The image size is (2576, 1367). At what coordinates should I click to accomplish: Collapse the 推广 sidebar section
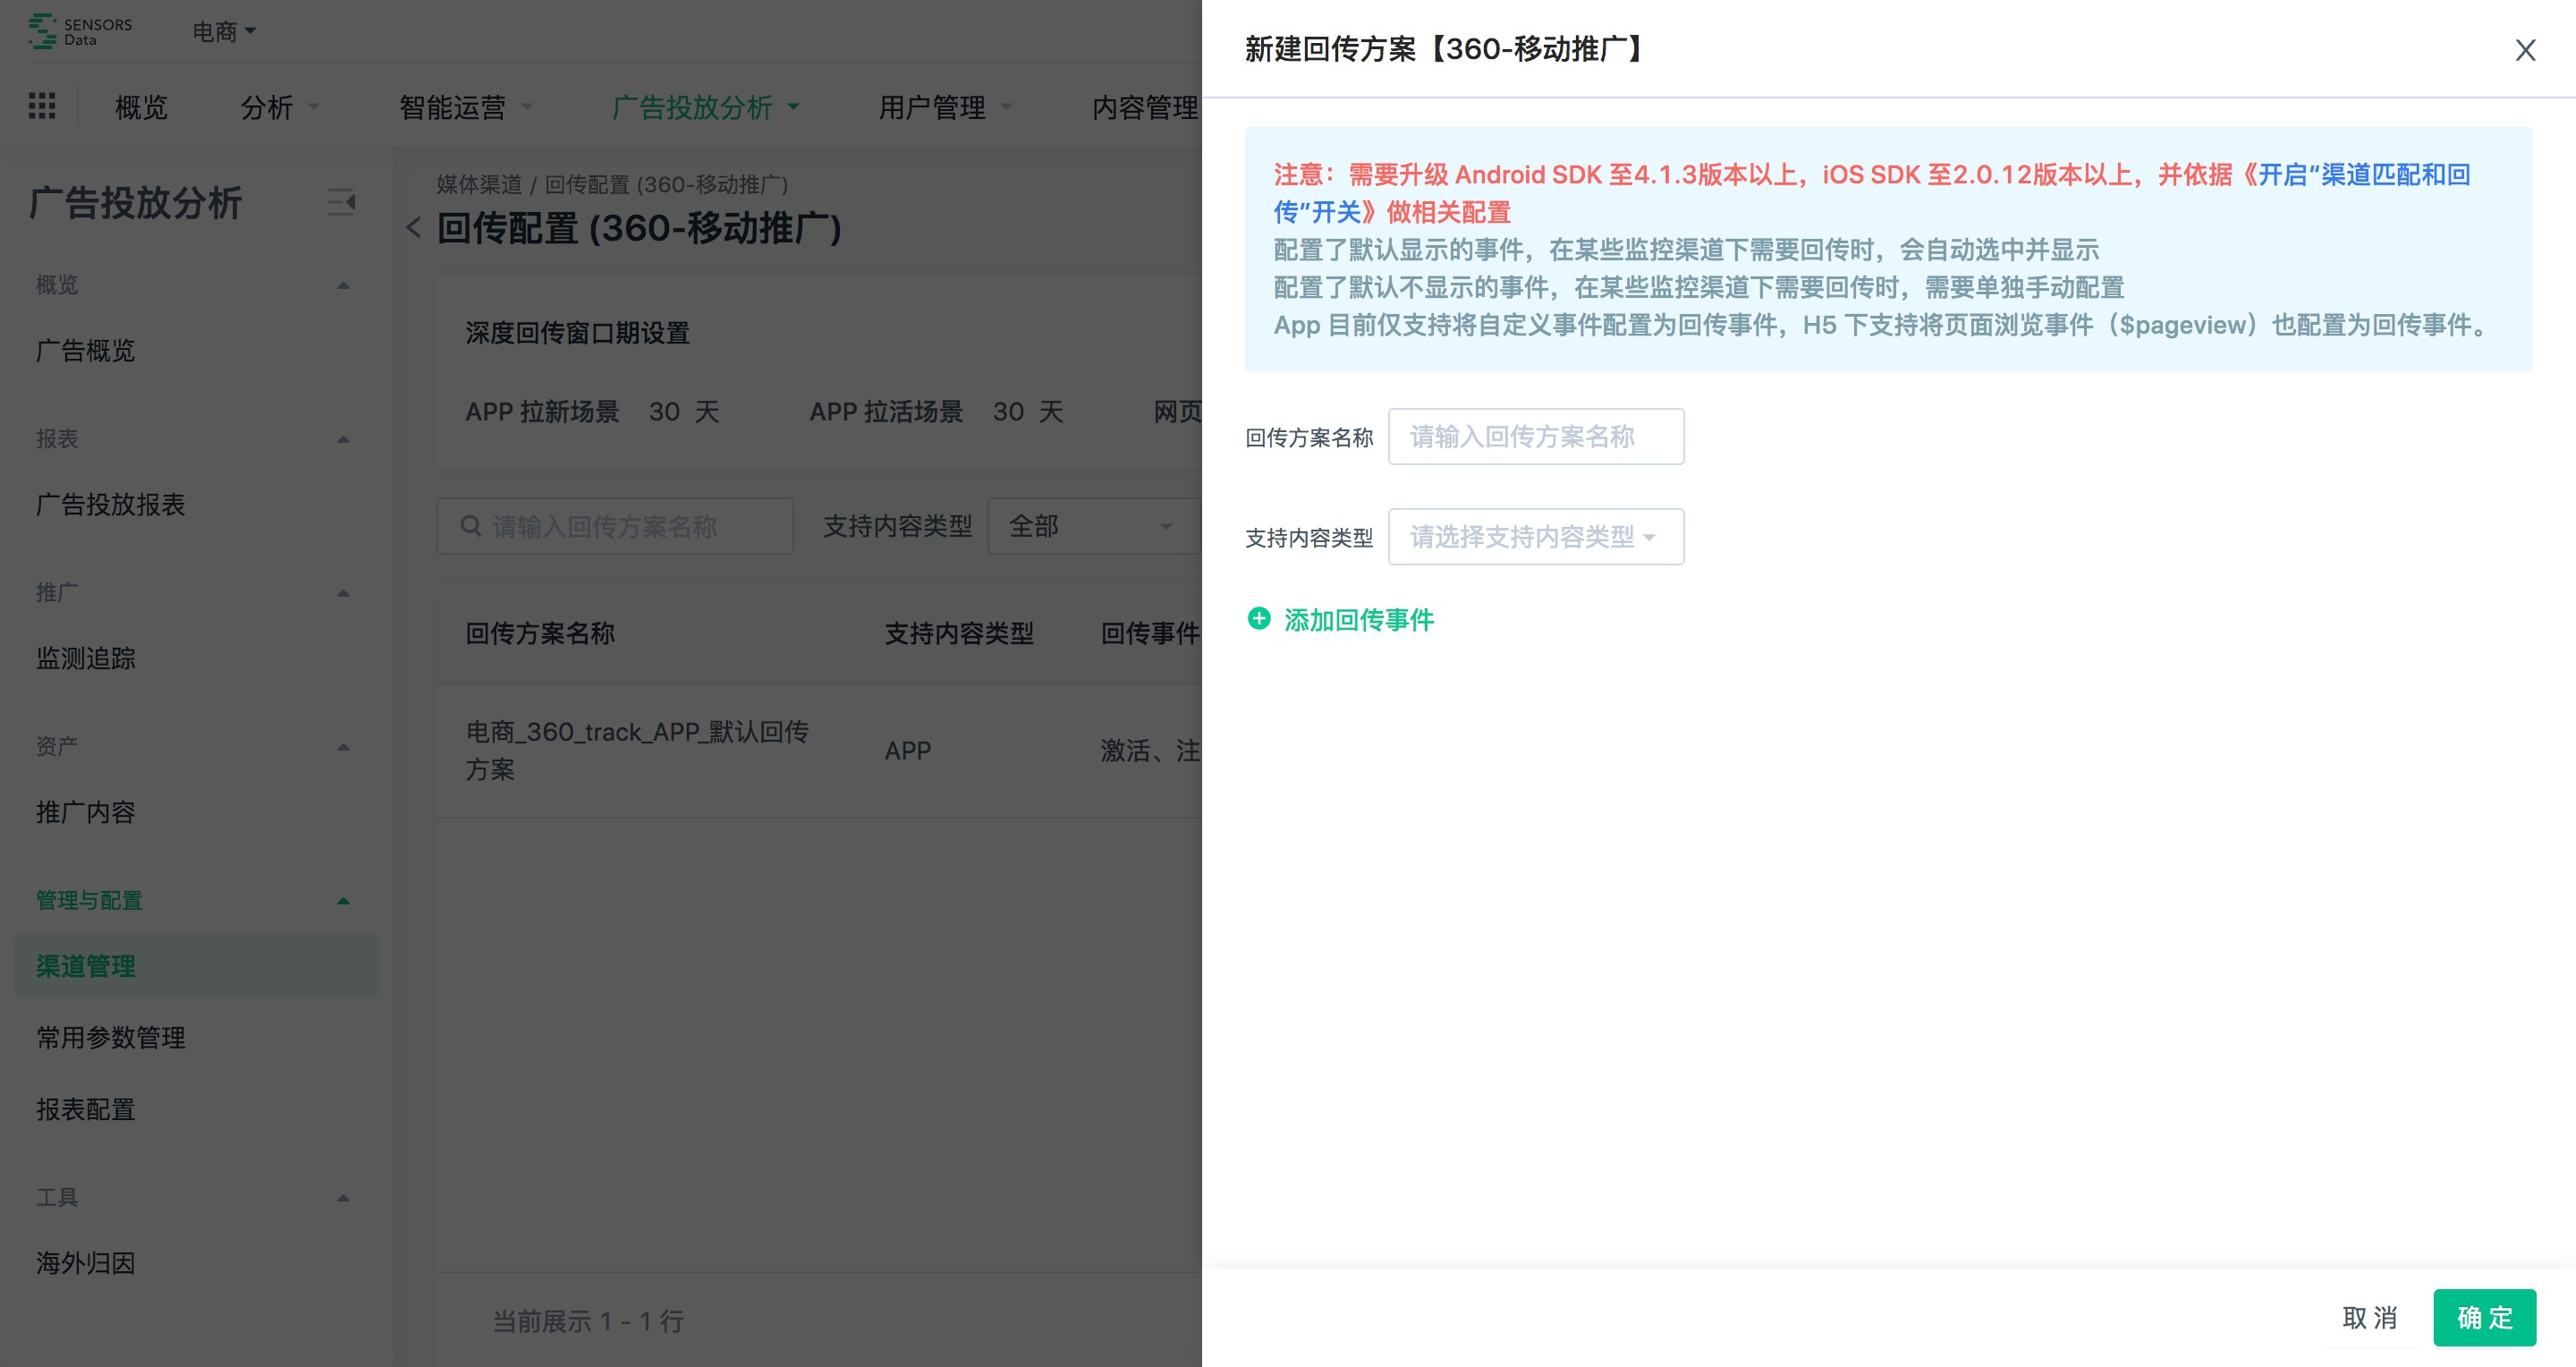pos(343,594)
